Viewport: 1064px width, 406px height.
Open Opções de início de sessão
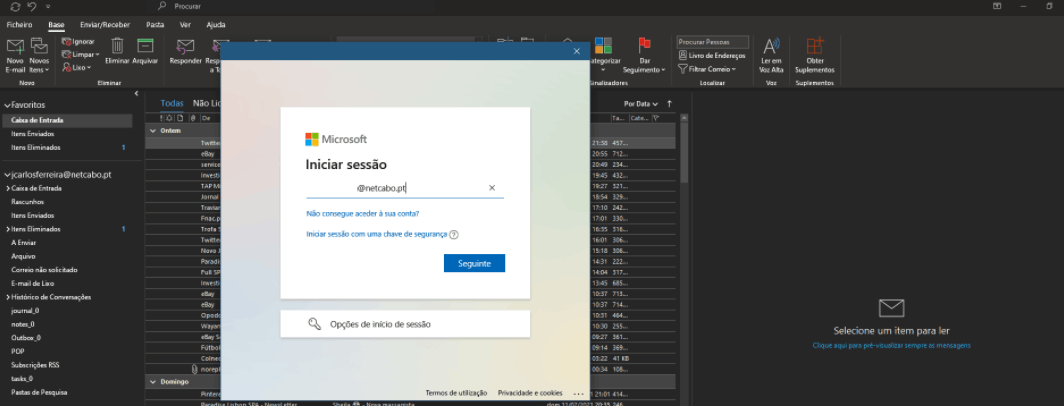405,324
